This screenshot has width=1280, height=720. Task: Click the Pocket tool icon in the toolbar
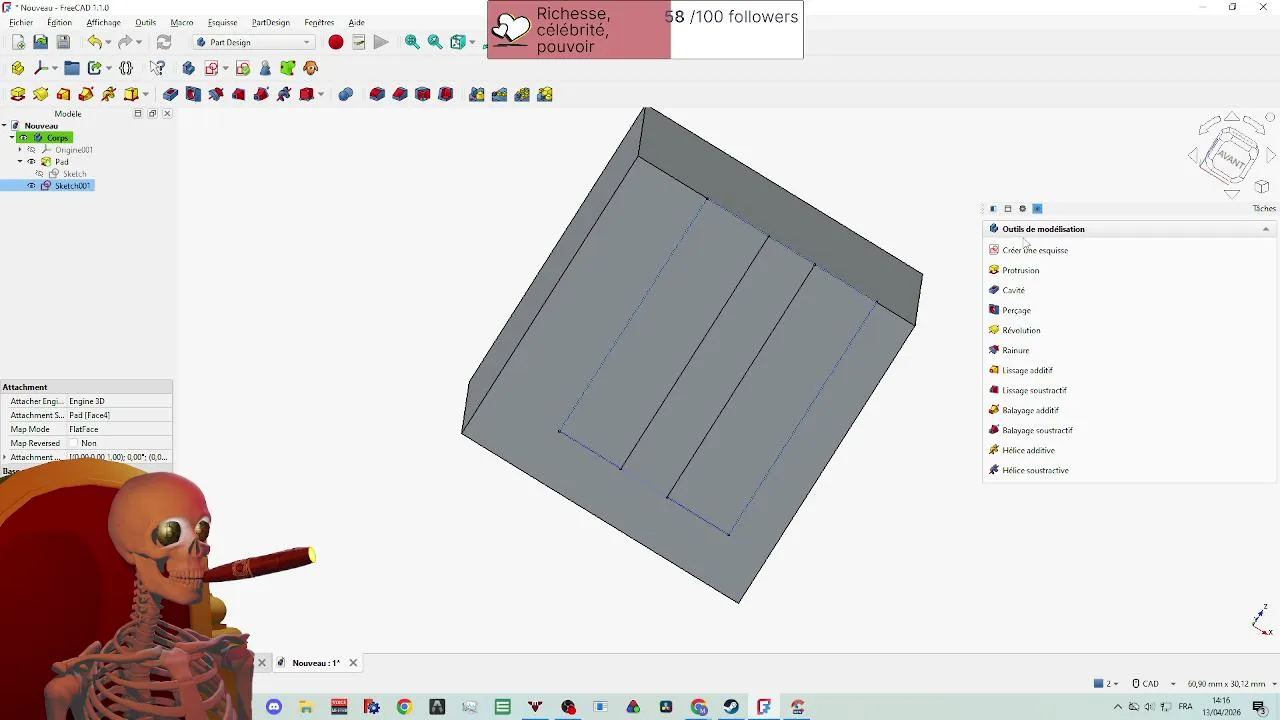coord(171,94)
